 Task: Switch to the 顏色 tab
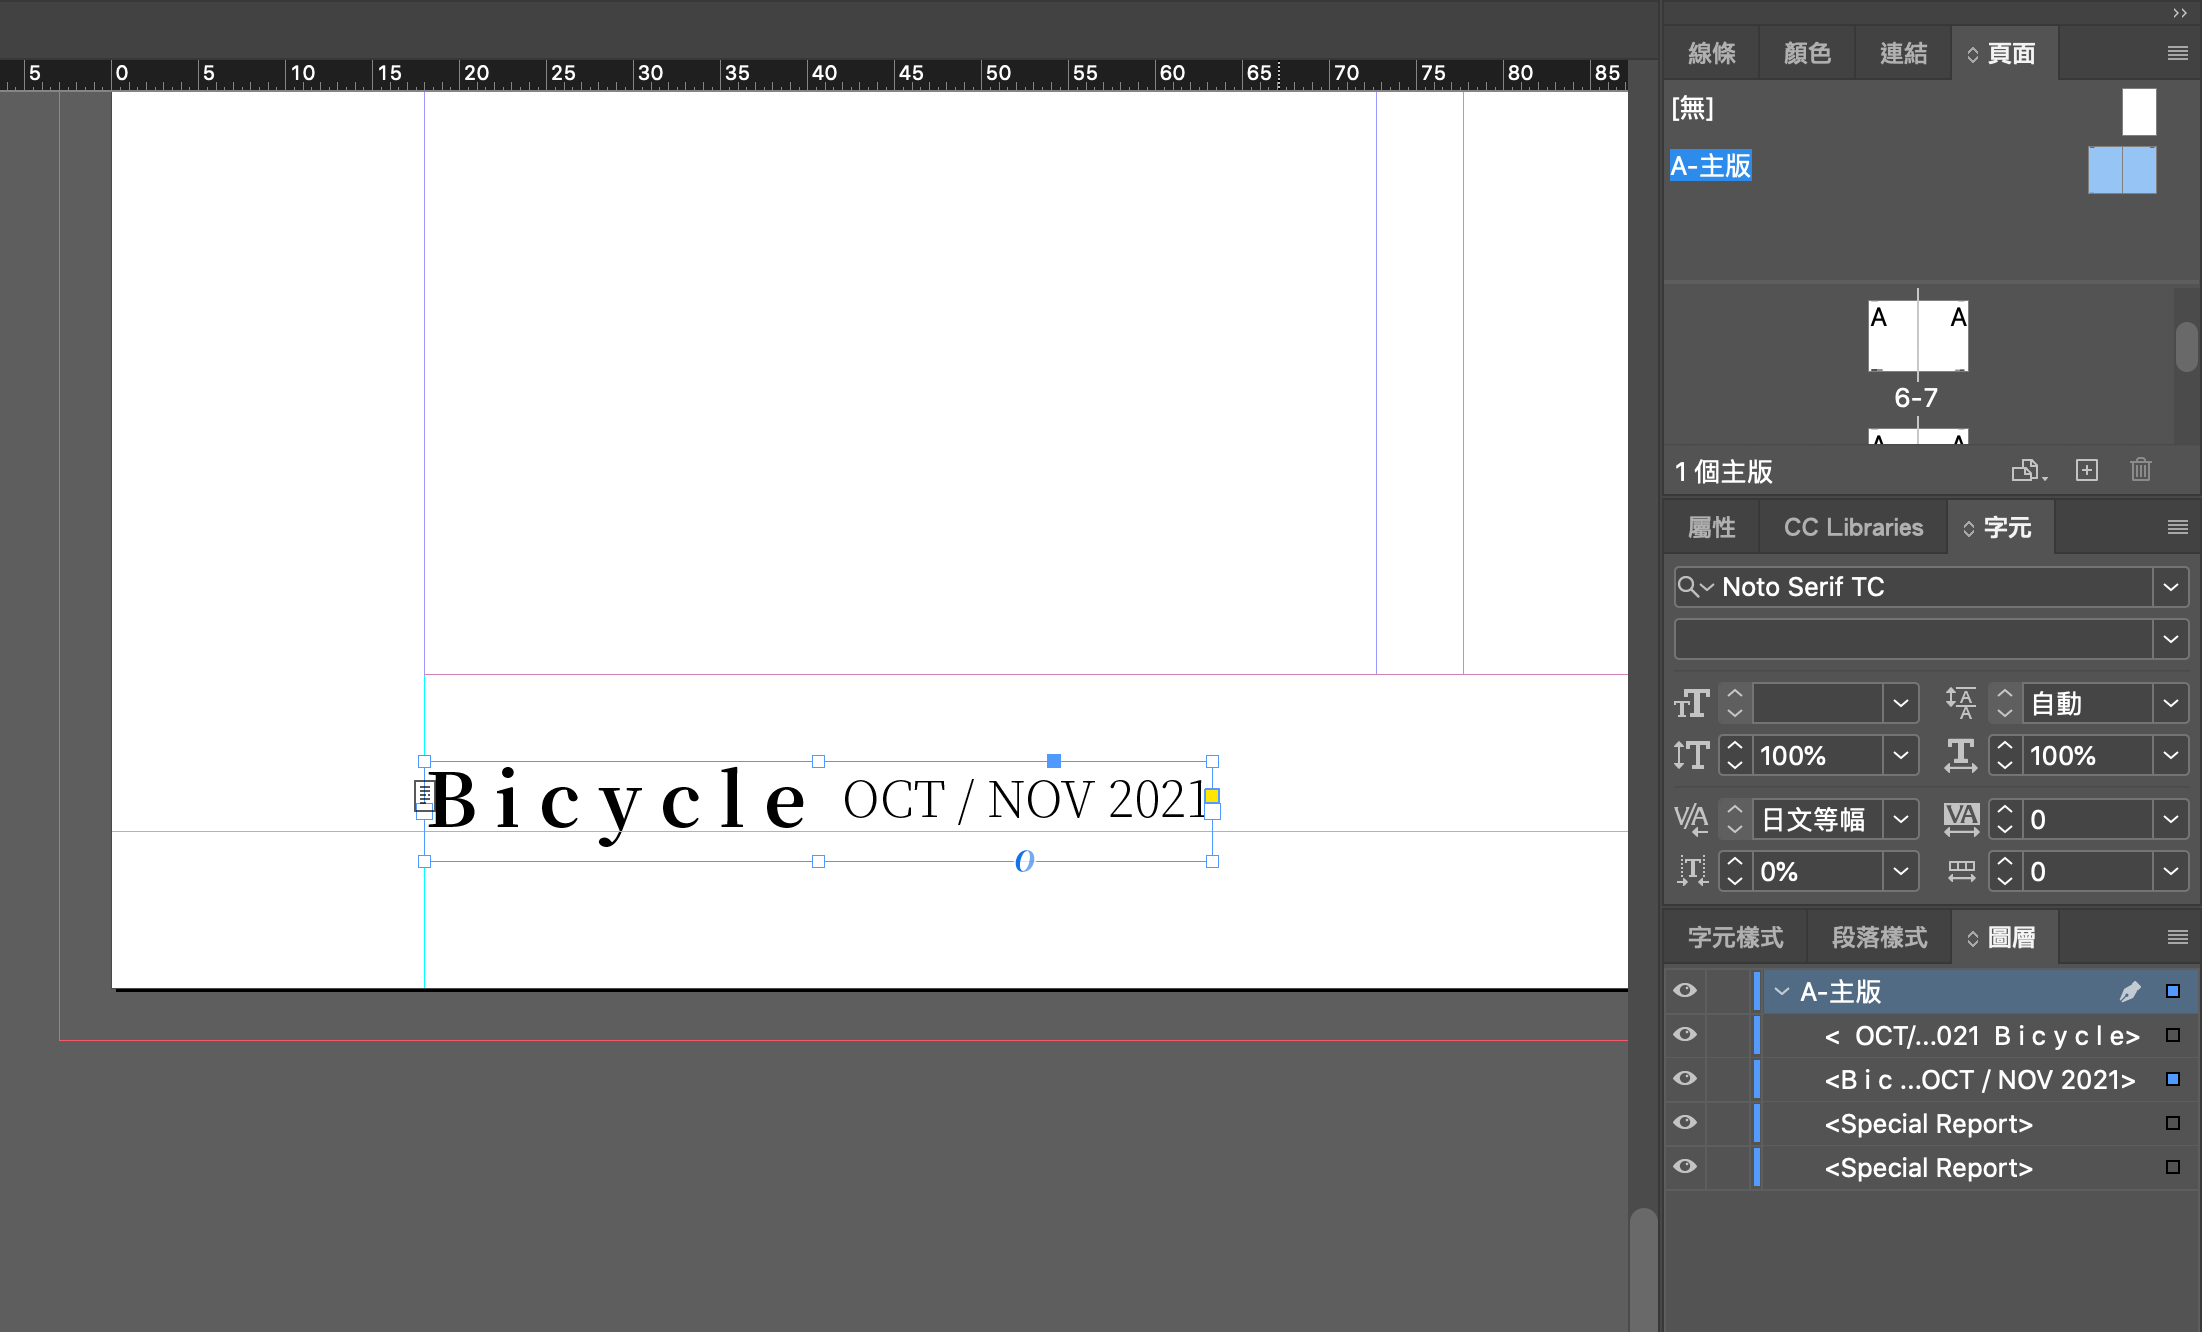pos(1807,53)
